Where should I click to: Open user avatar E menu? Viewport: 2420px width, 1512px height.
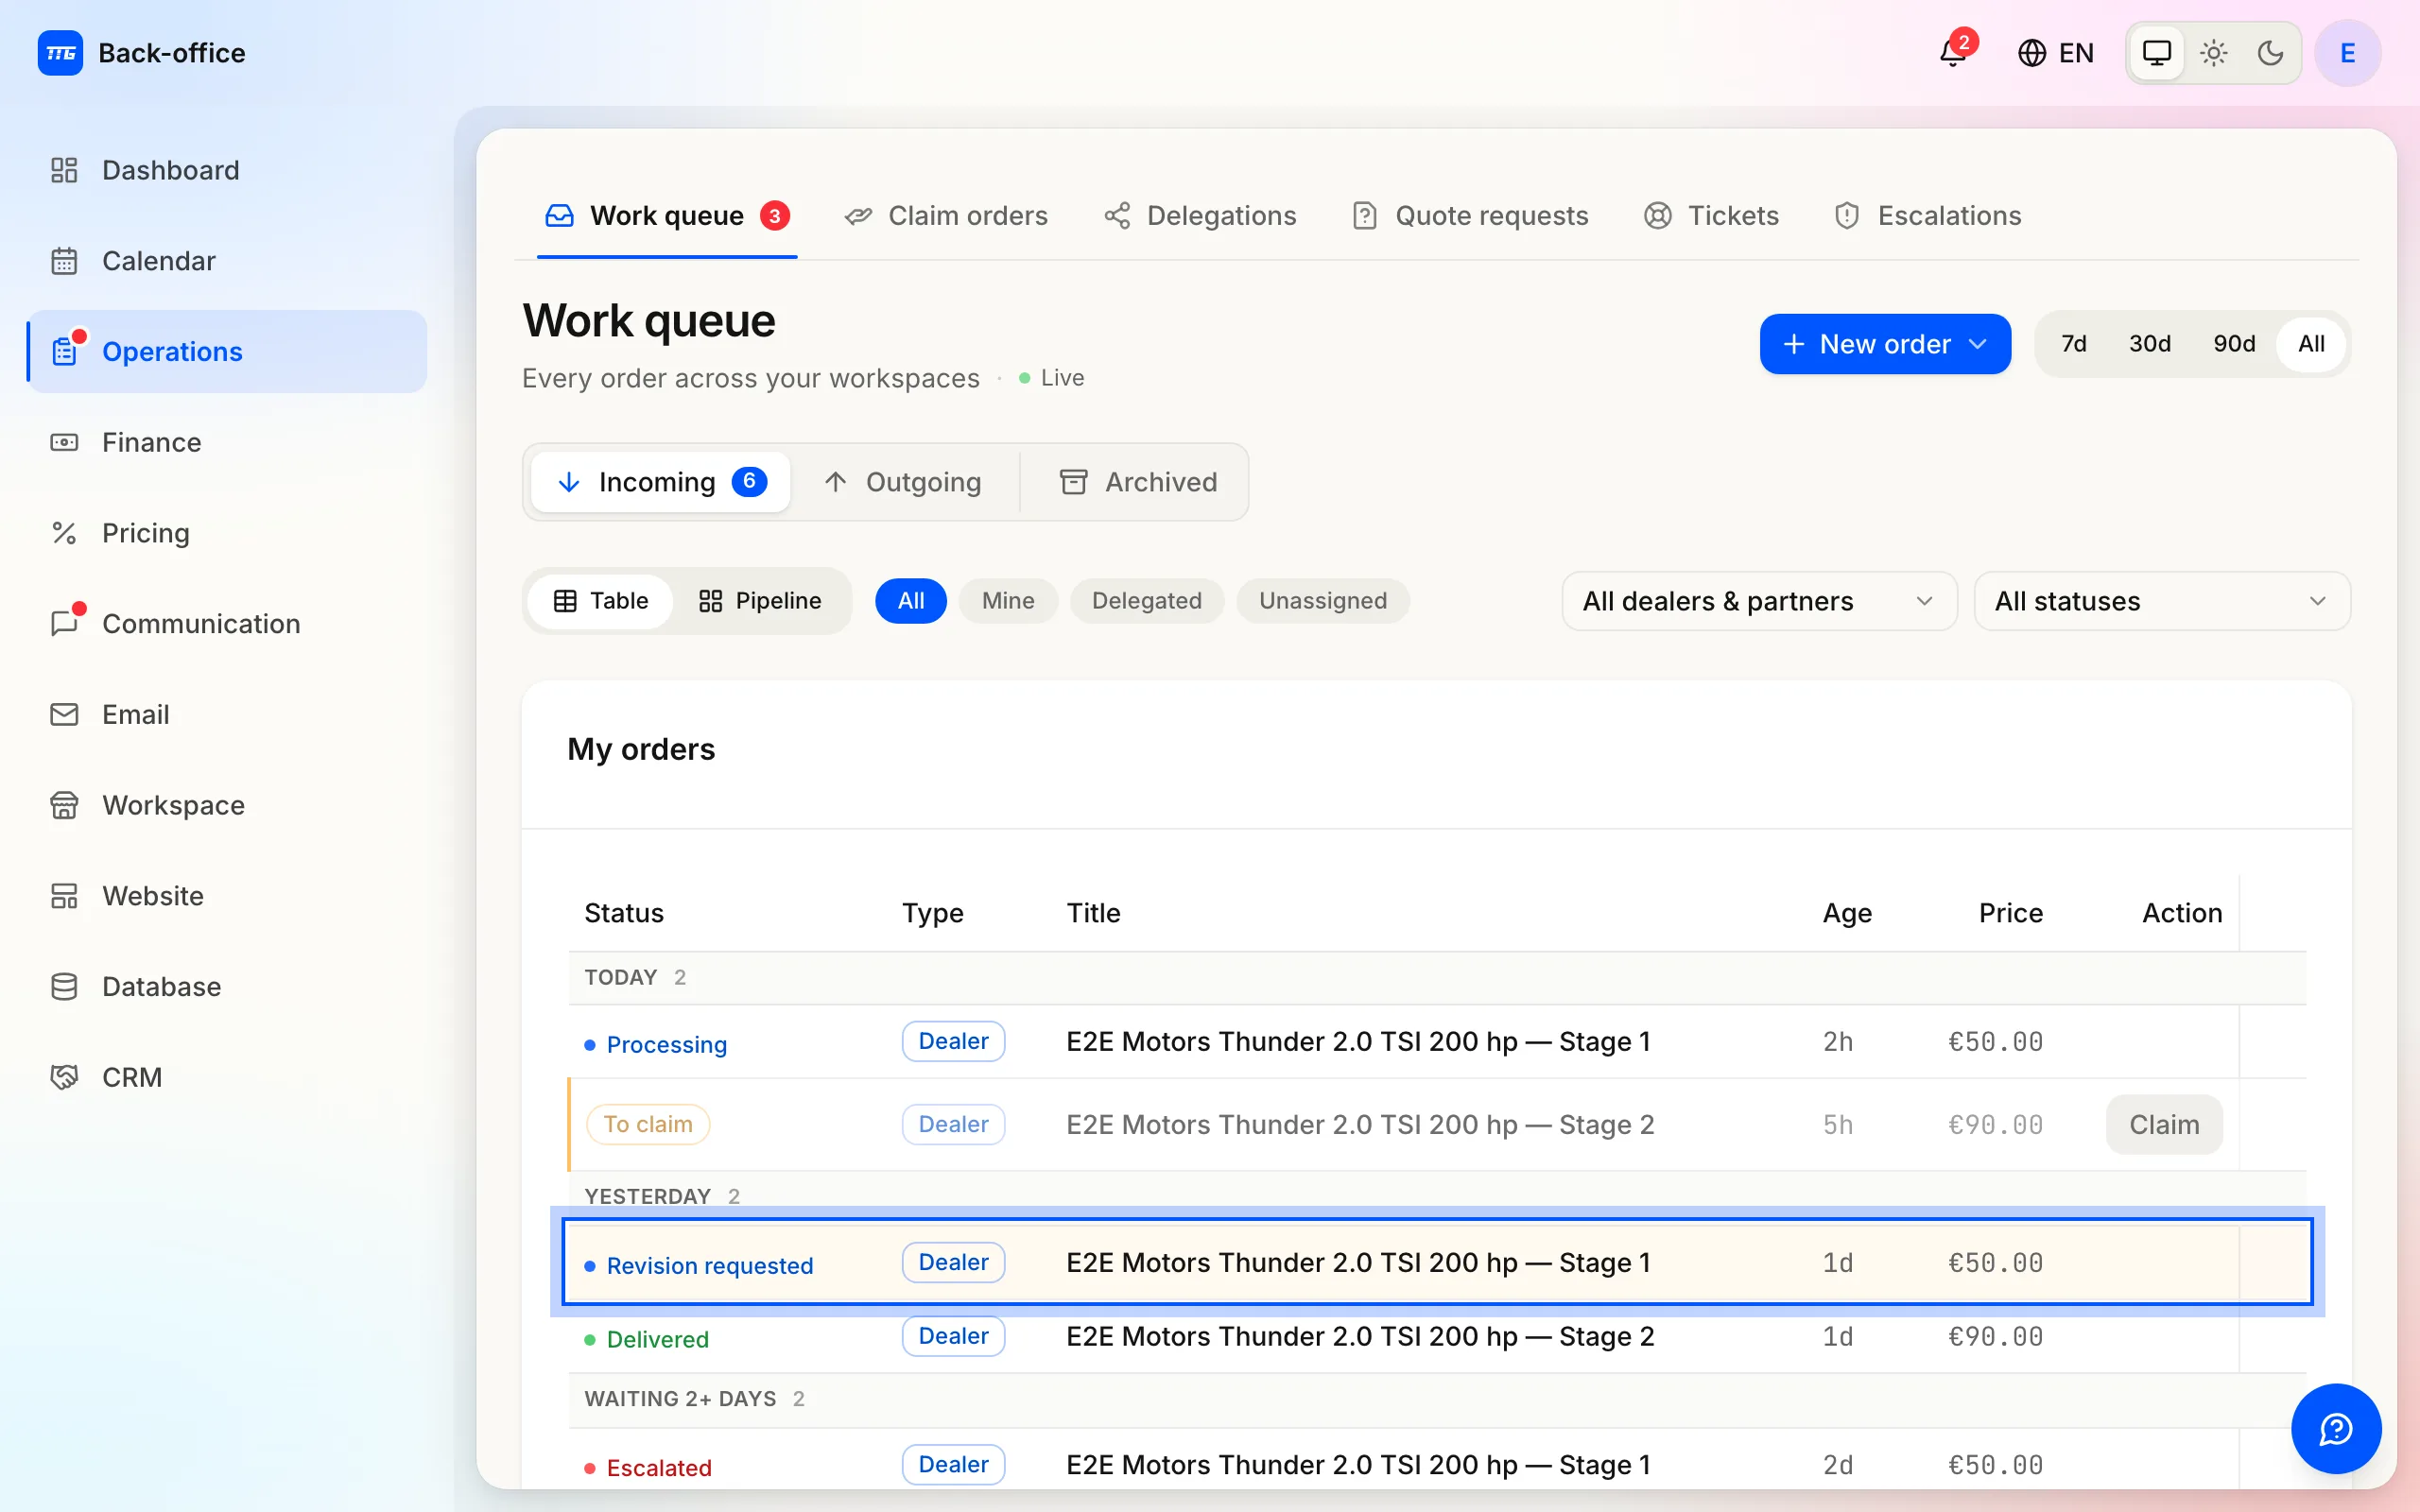pos(2347,53)
